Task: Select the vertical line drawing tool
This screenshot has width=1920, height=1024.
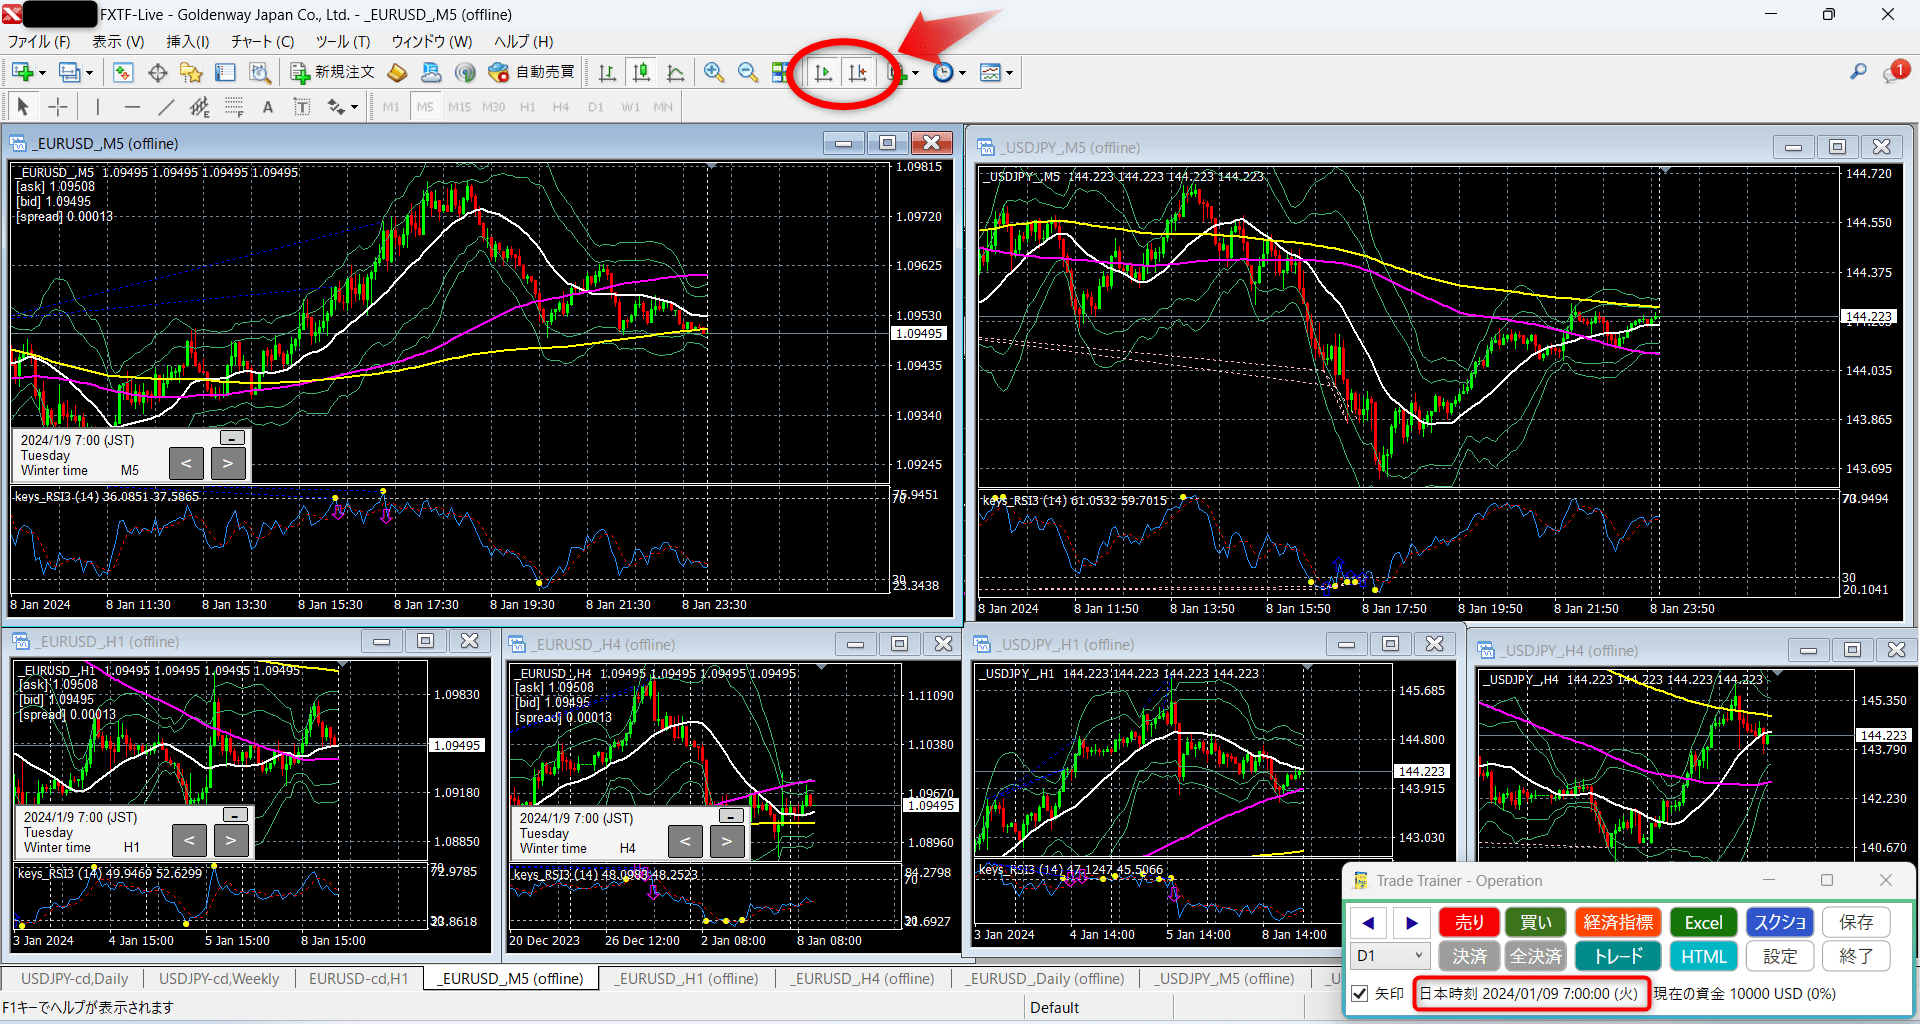Action: (98, 106)
